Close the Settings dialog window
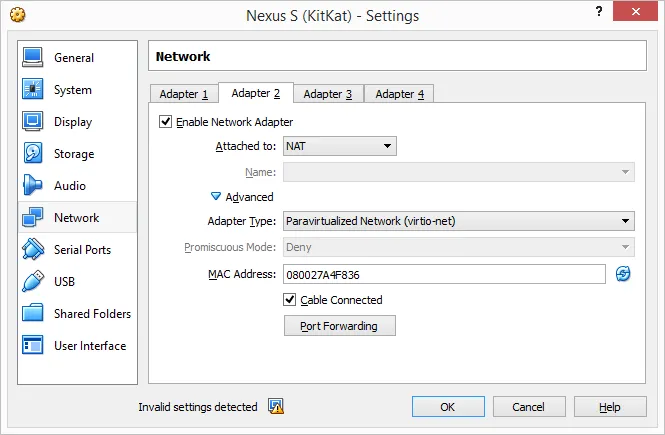Image resolution: width=665 pixels, height=435 pixels. click(635, 11)
